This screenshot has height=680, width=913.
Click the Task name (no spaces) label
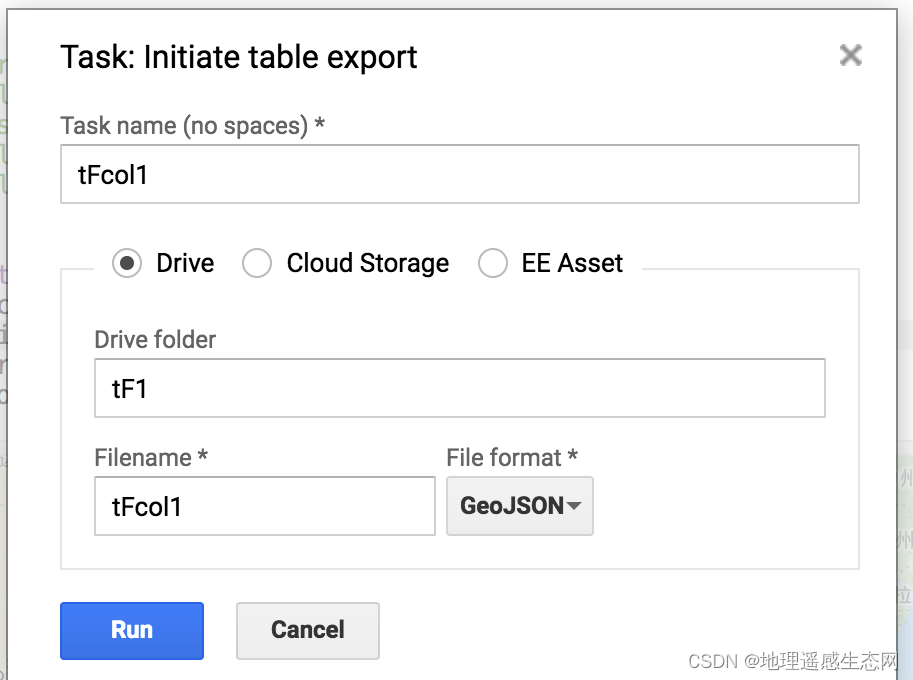193,126
